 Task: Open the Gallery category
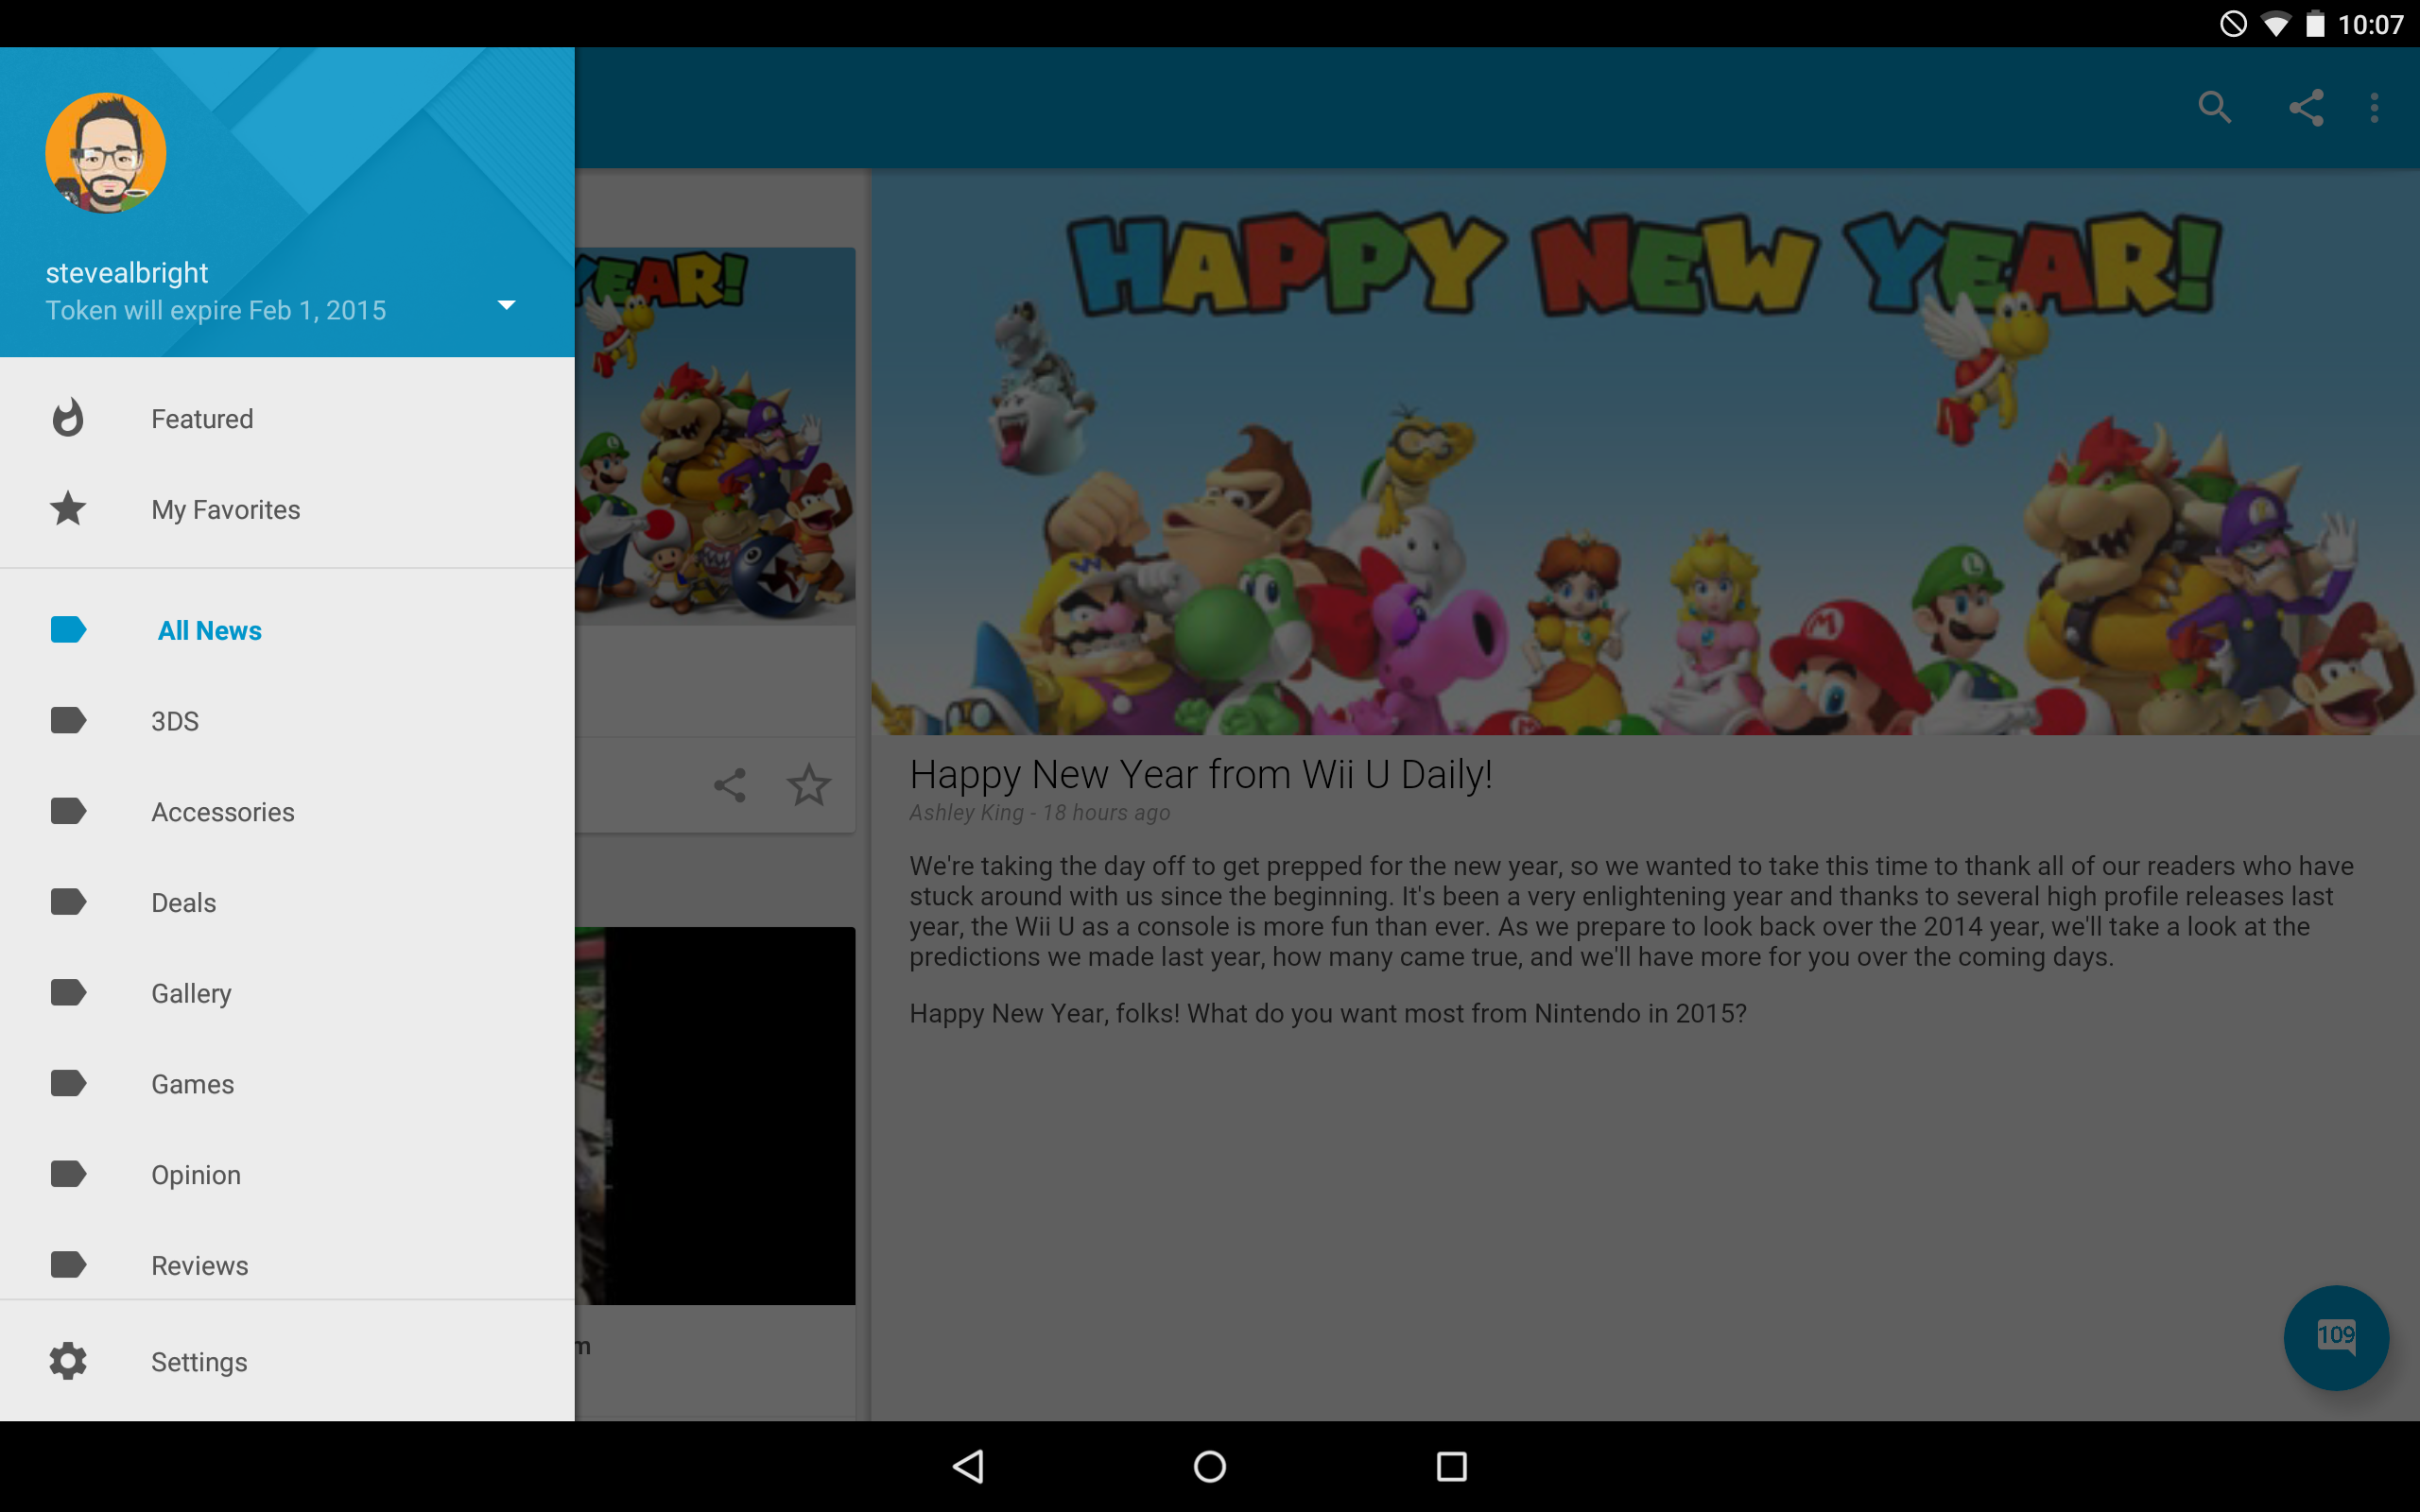pos(191,993)
